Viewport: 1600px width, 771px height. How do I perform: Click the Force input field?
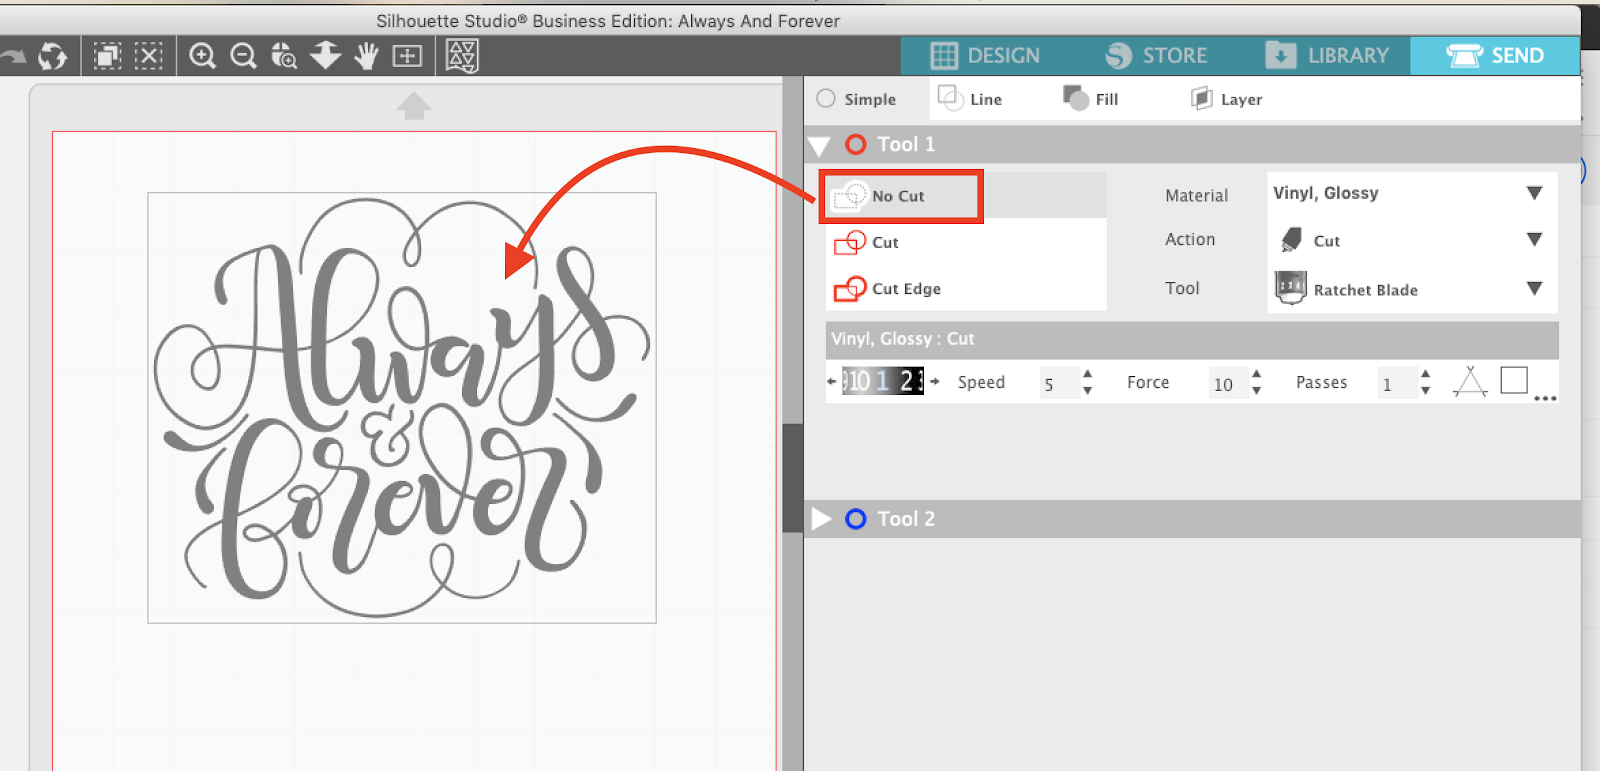(x=1228, y=383)
